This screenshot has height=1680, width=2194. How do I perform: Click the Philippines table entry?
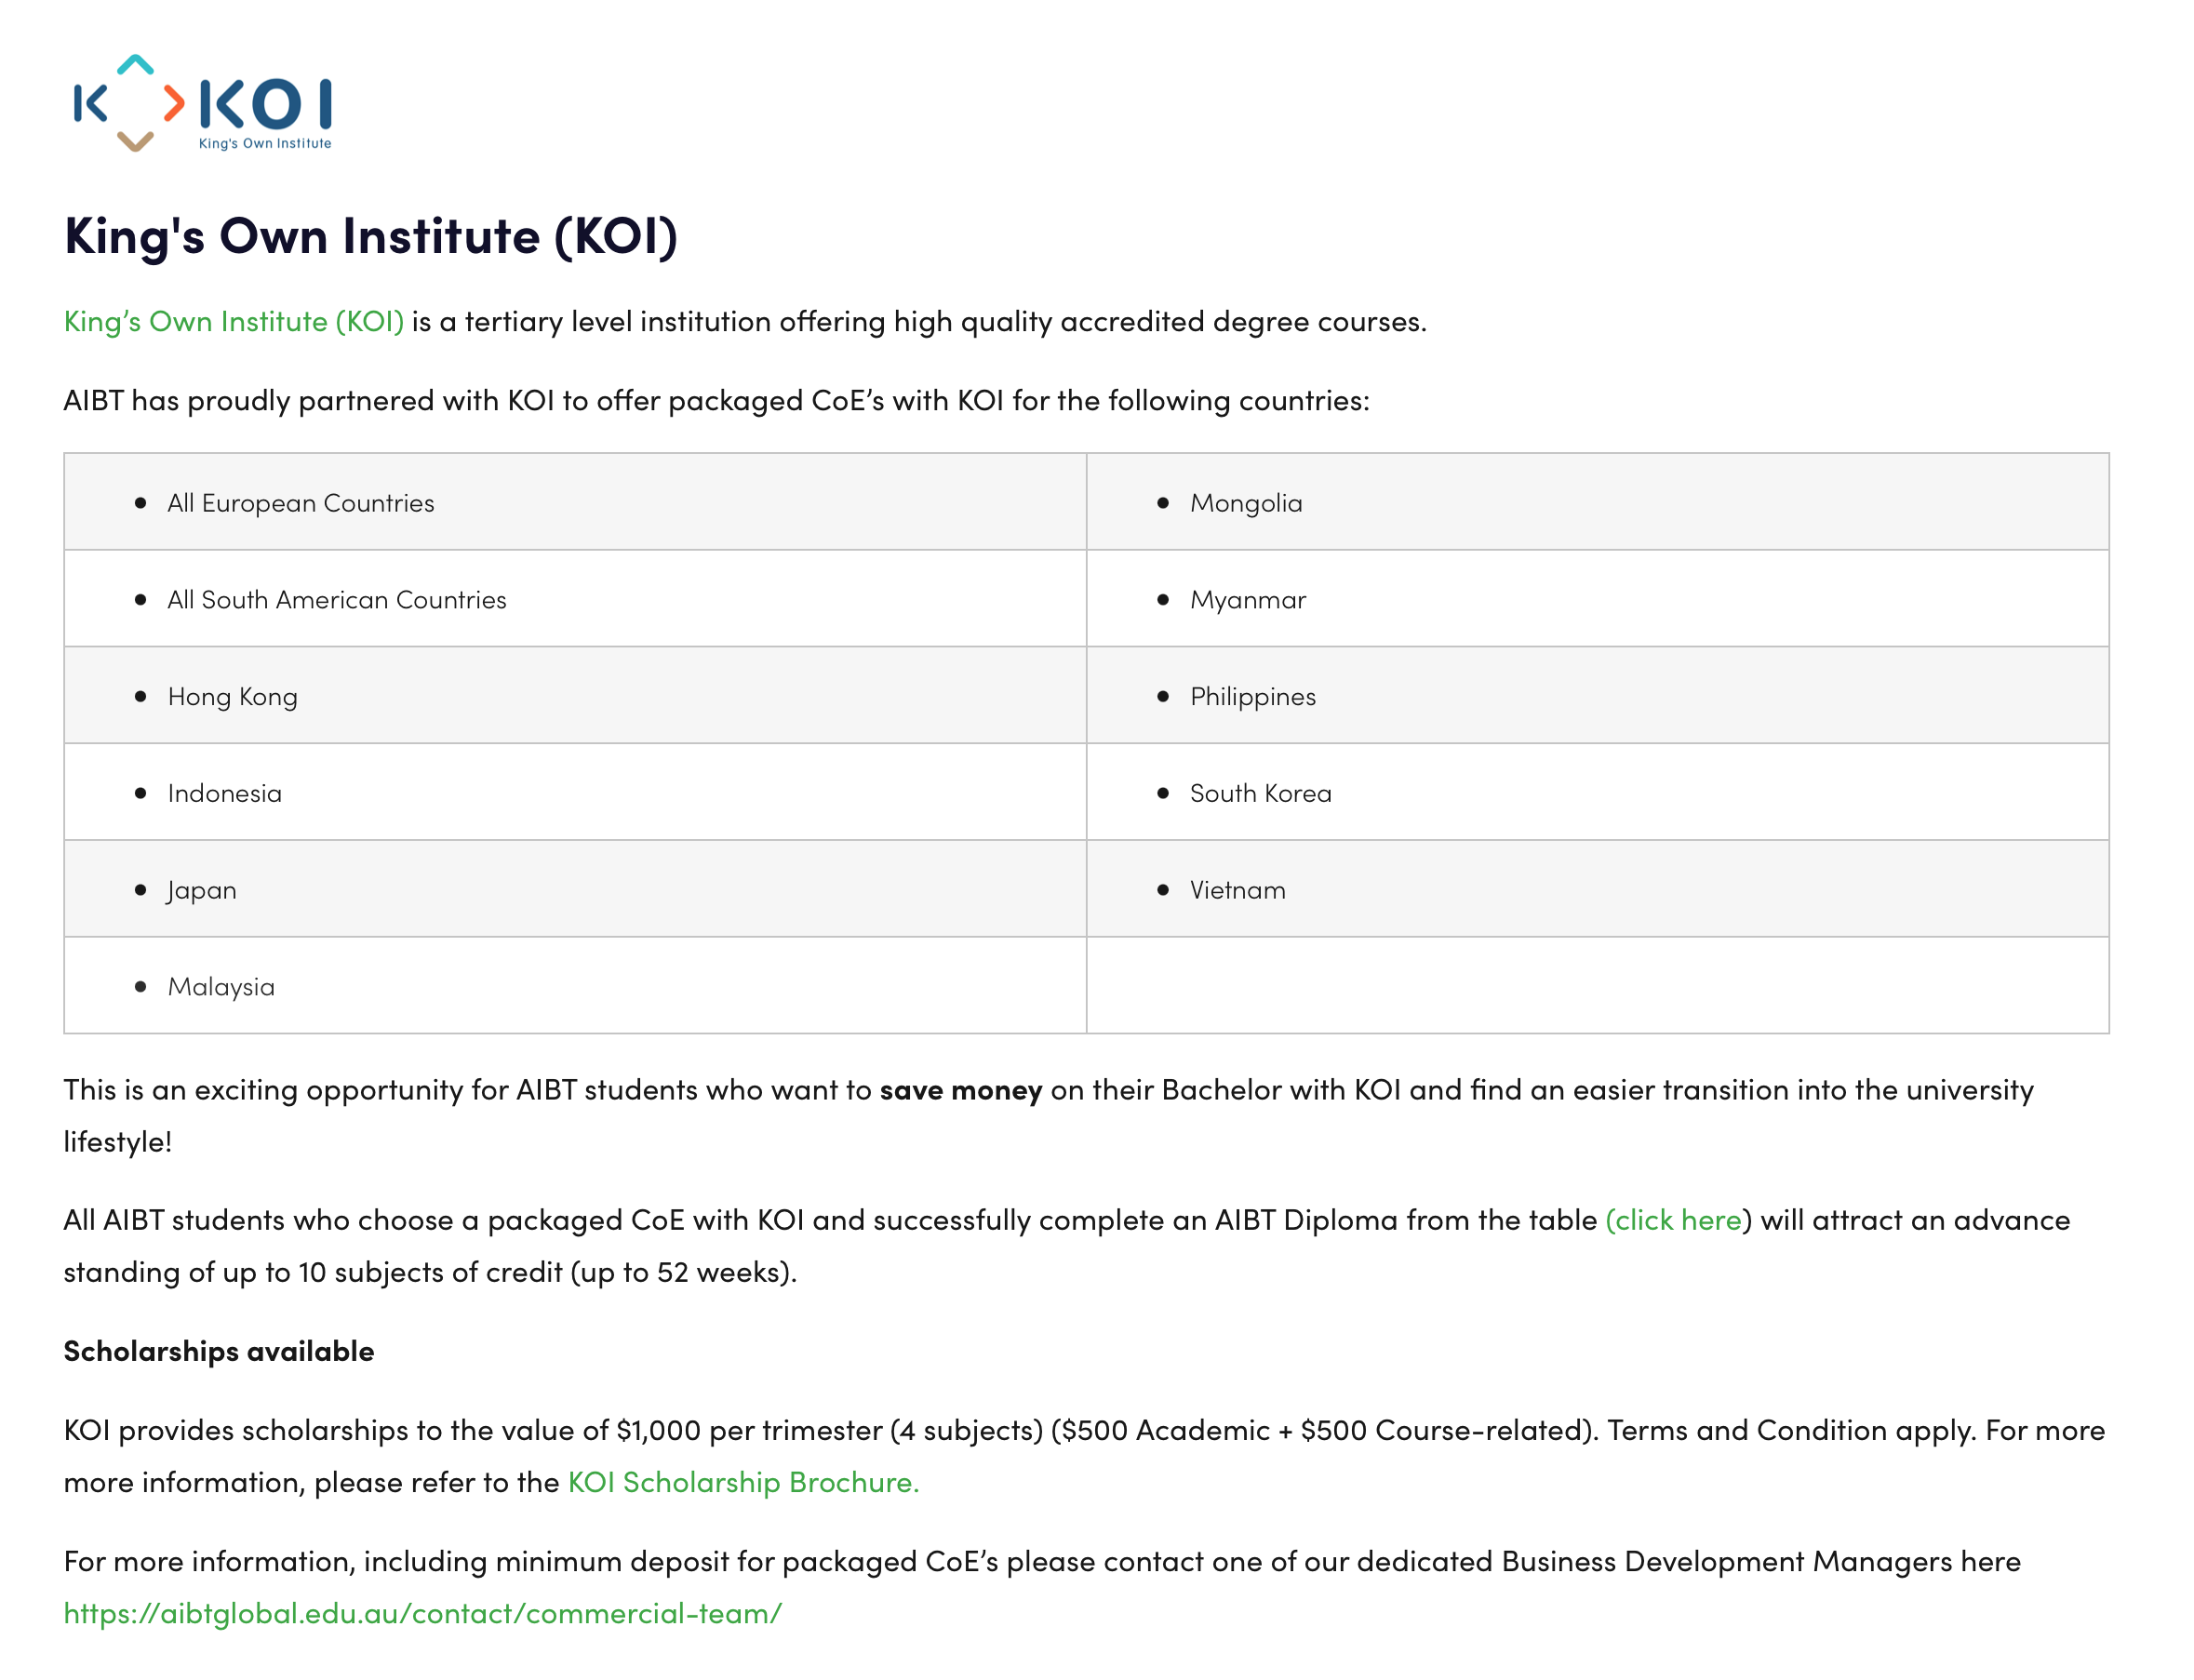click(x=1253, y=697)
